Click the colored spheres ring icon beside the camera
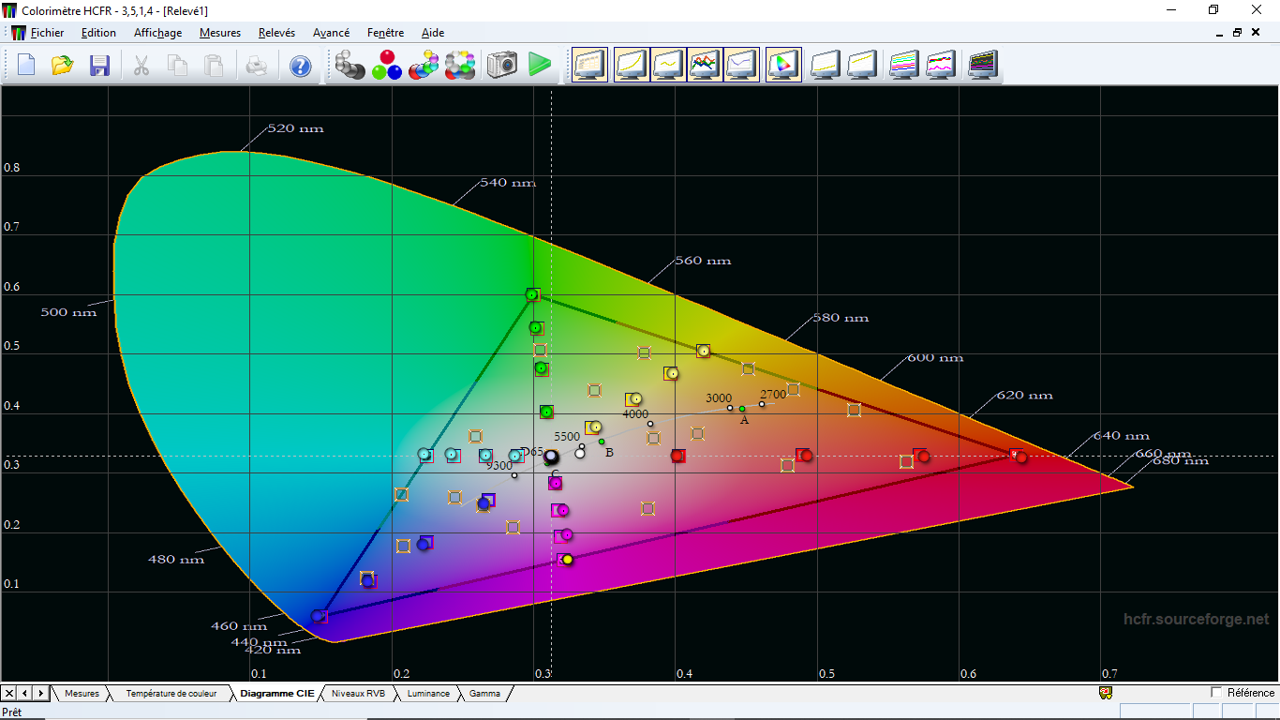This screenshot has height=720, width=1280. [460, 66]
